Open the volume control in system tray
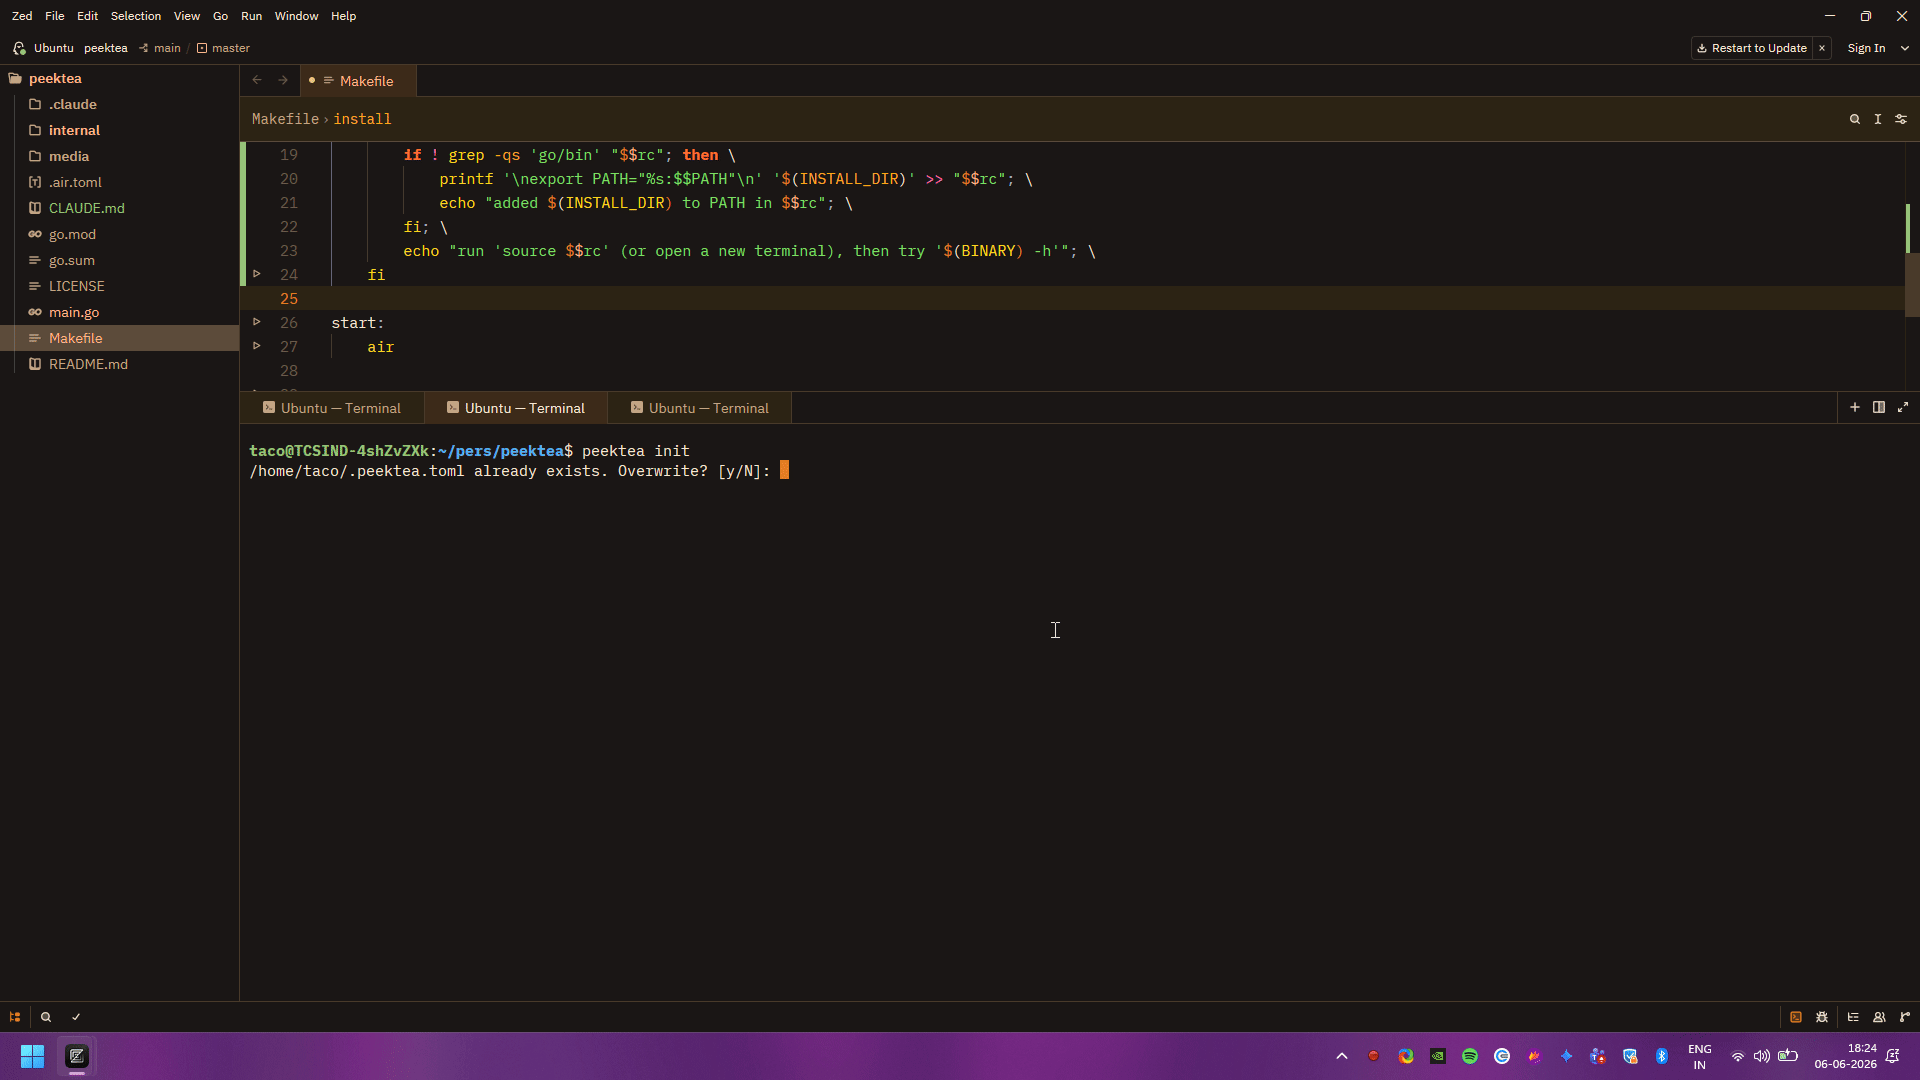 tap(1762, 1056)
